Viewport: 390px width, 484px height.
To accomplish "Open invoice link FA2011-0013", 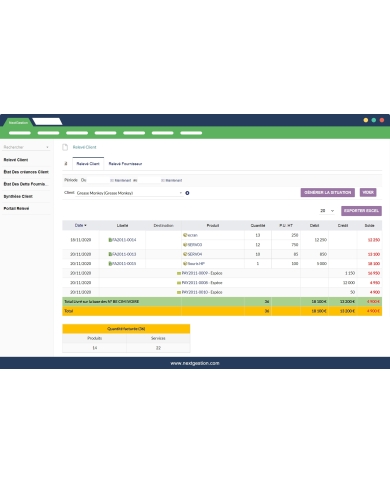I will tap(124, 254).
